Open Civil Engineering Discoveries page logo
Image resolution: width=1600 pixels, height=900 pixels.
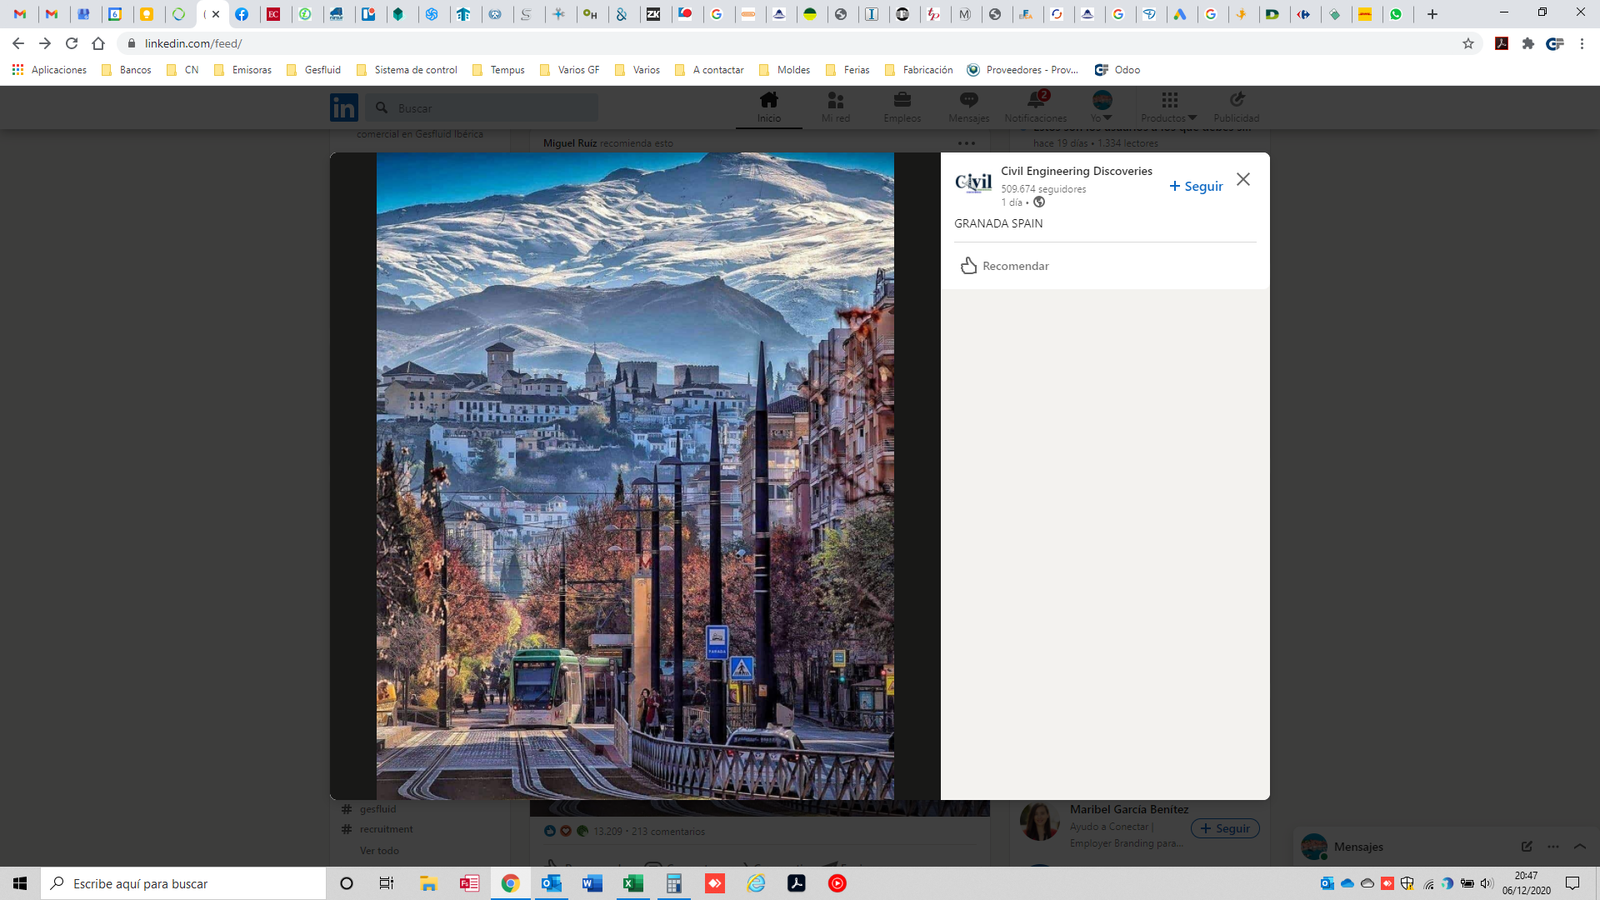(x=973, y=183)
